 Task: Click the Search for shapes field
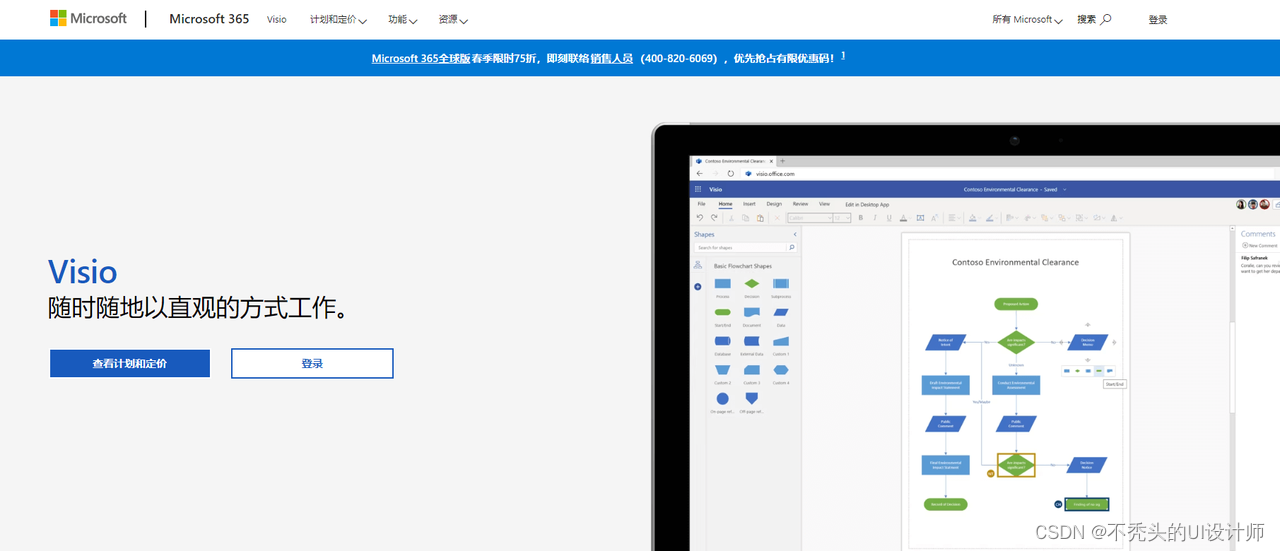(741, 247)
